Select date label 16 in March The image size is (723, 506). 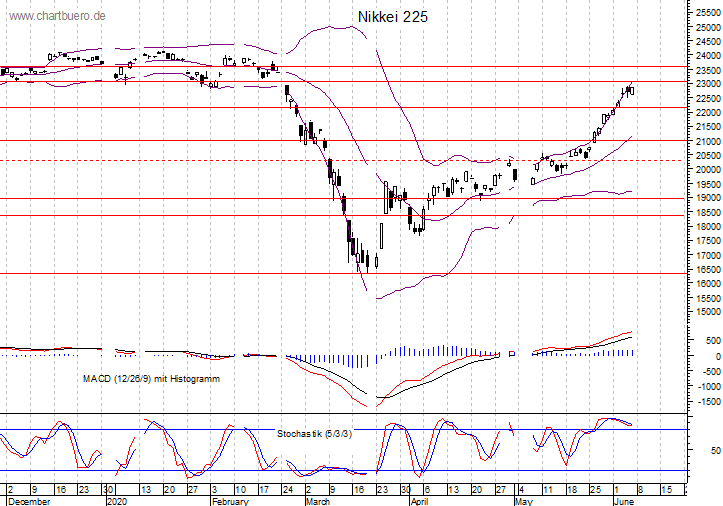359,489
